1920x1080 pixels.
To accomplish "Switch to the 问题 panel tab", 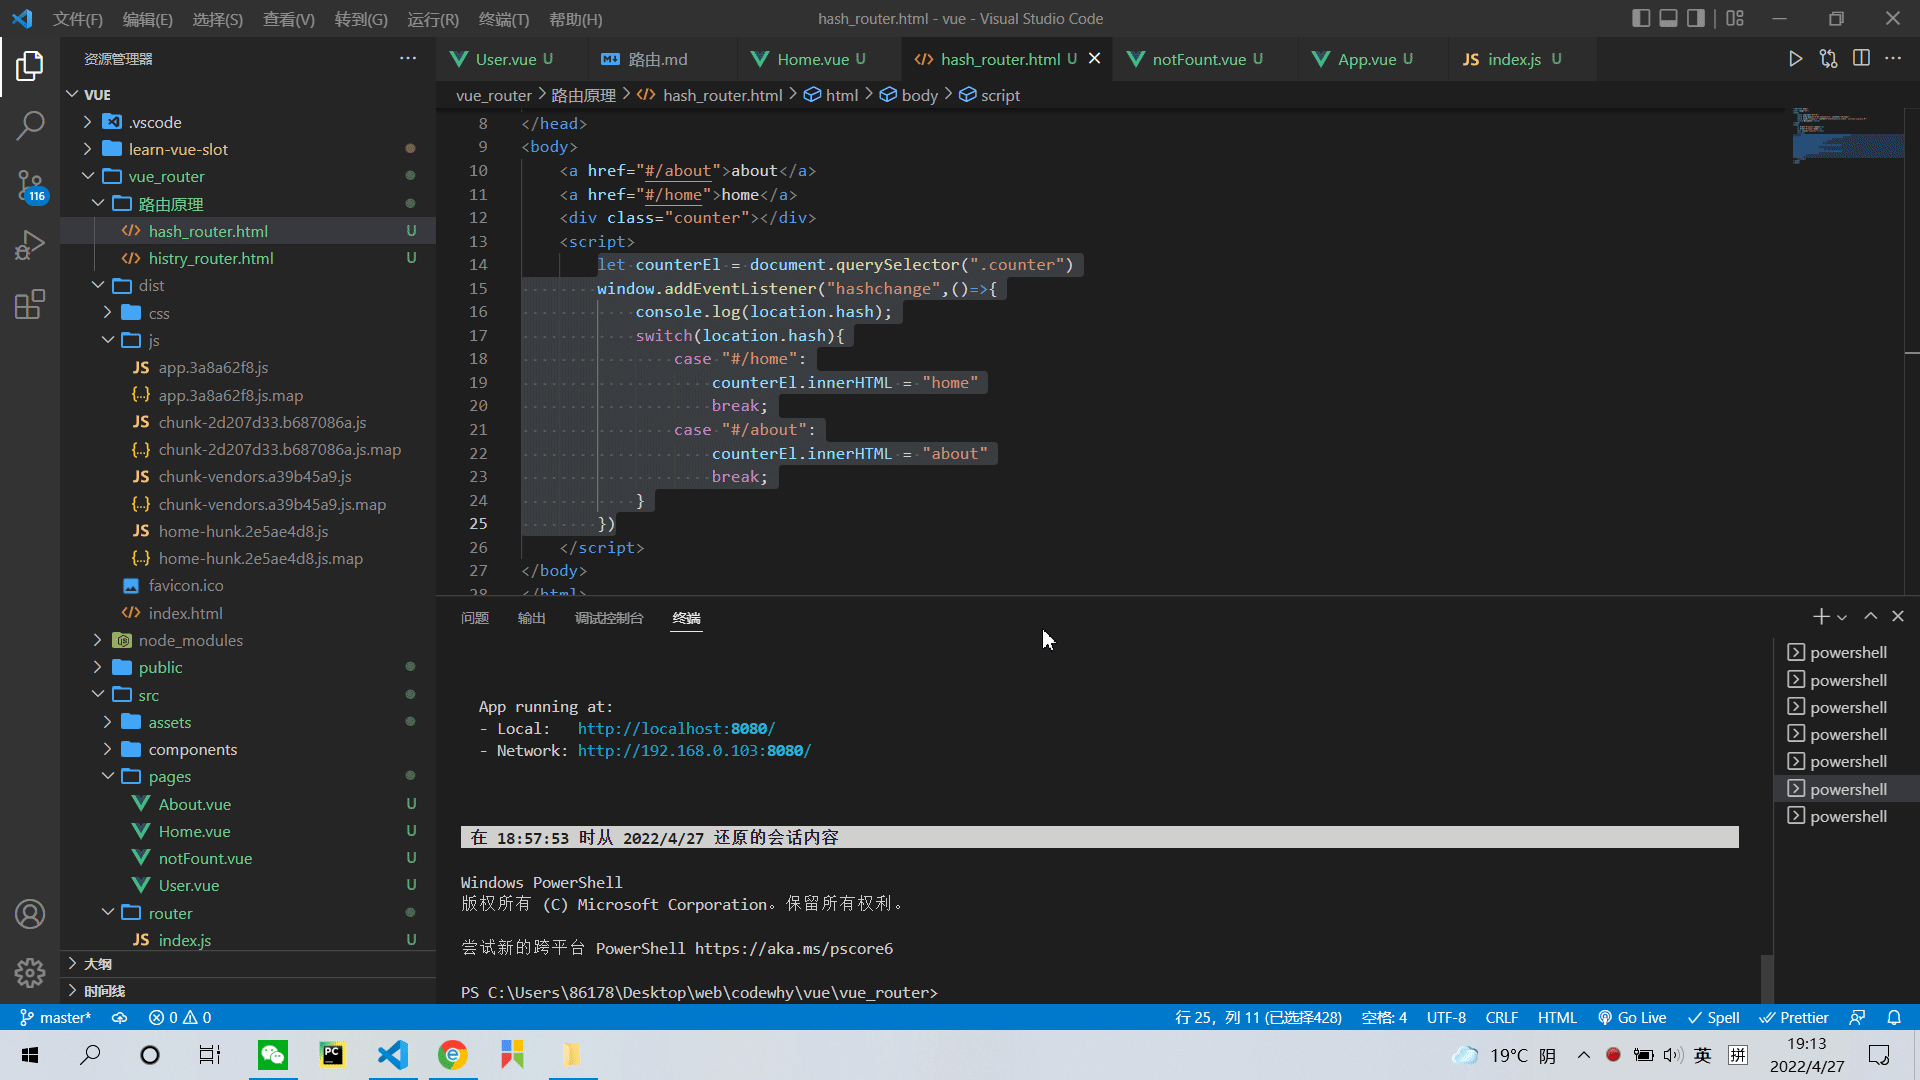I will (475, 618).
